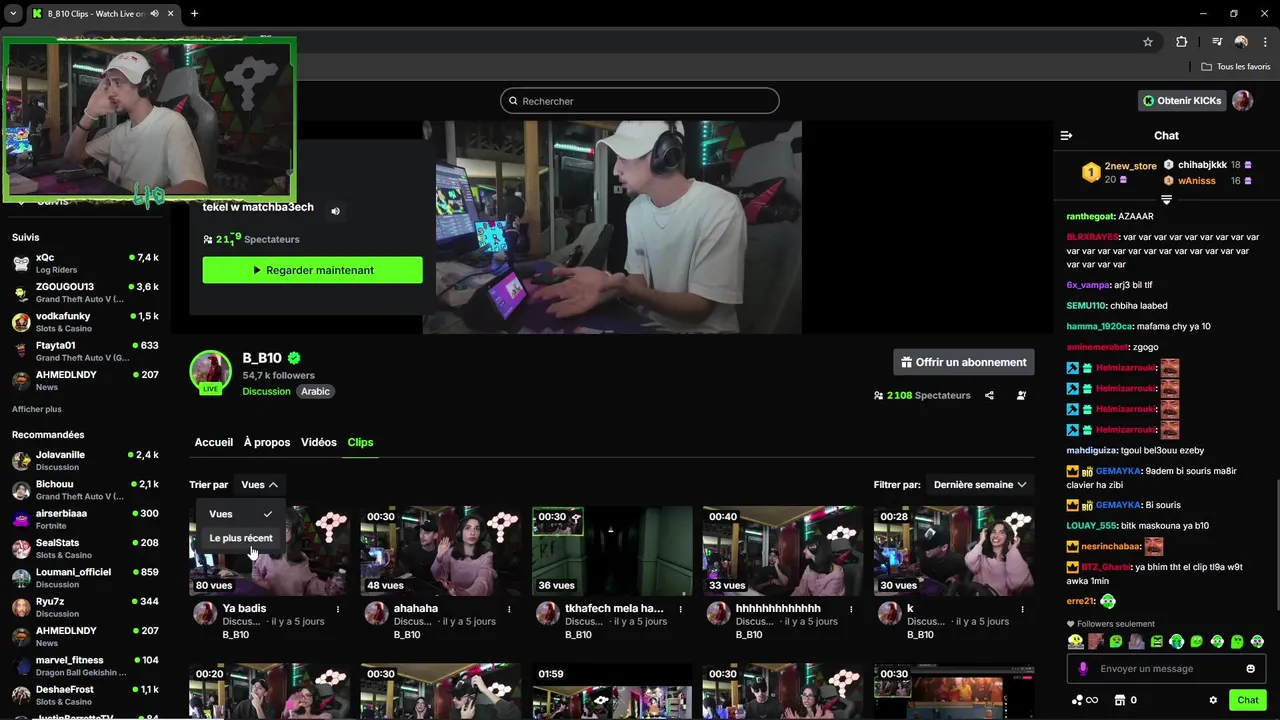Click Afficher plus in the sidebar

37,409
